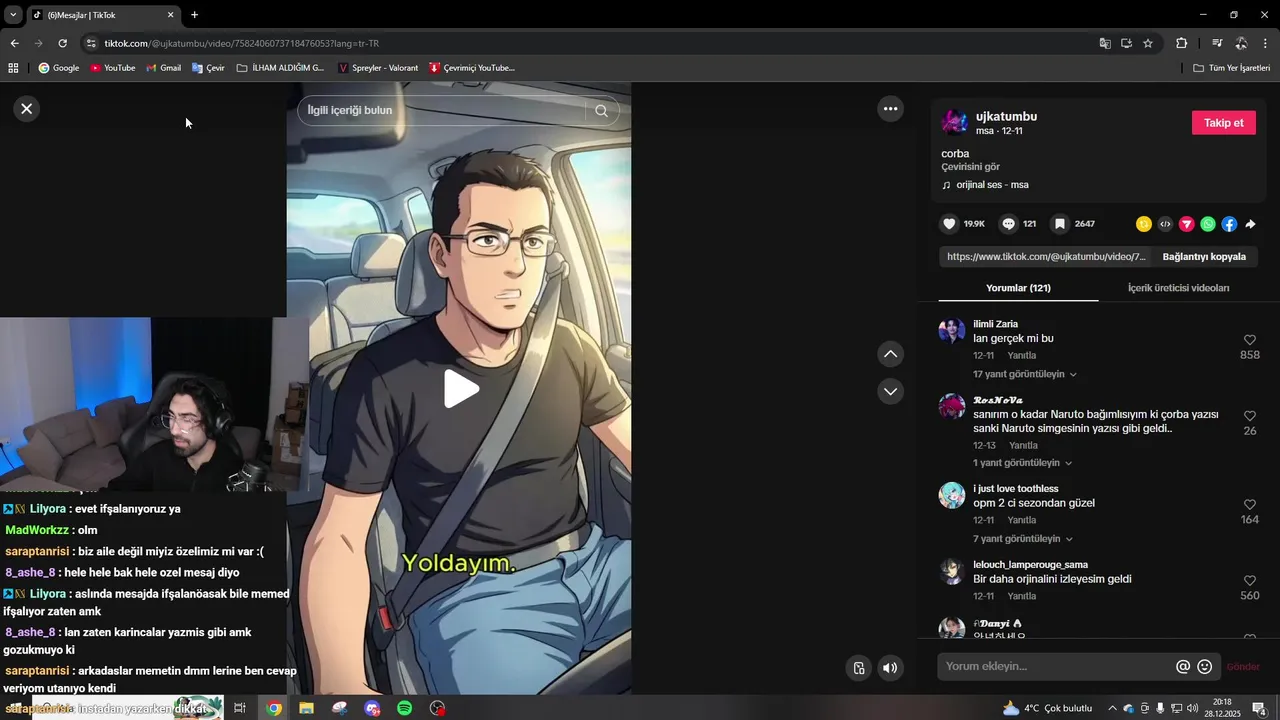Mention a user with @ icon

[1183, 666]
